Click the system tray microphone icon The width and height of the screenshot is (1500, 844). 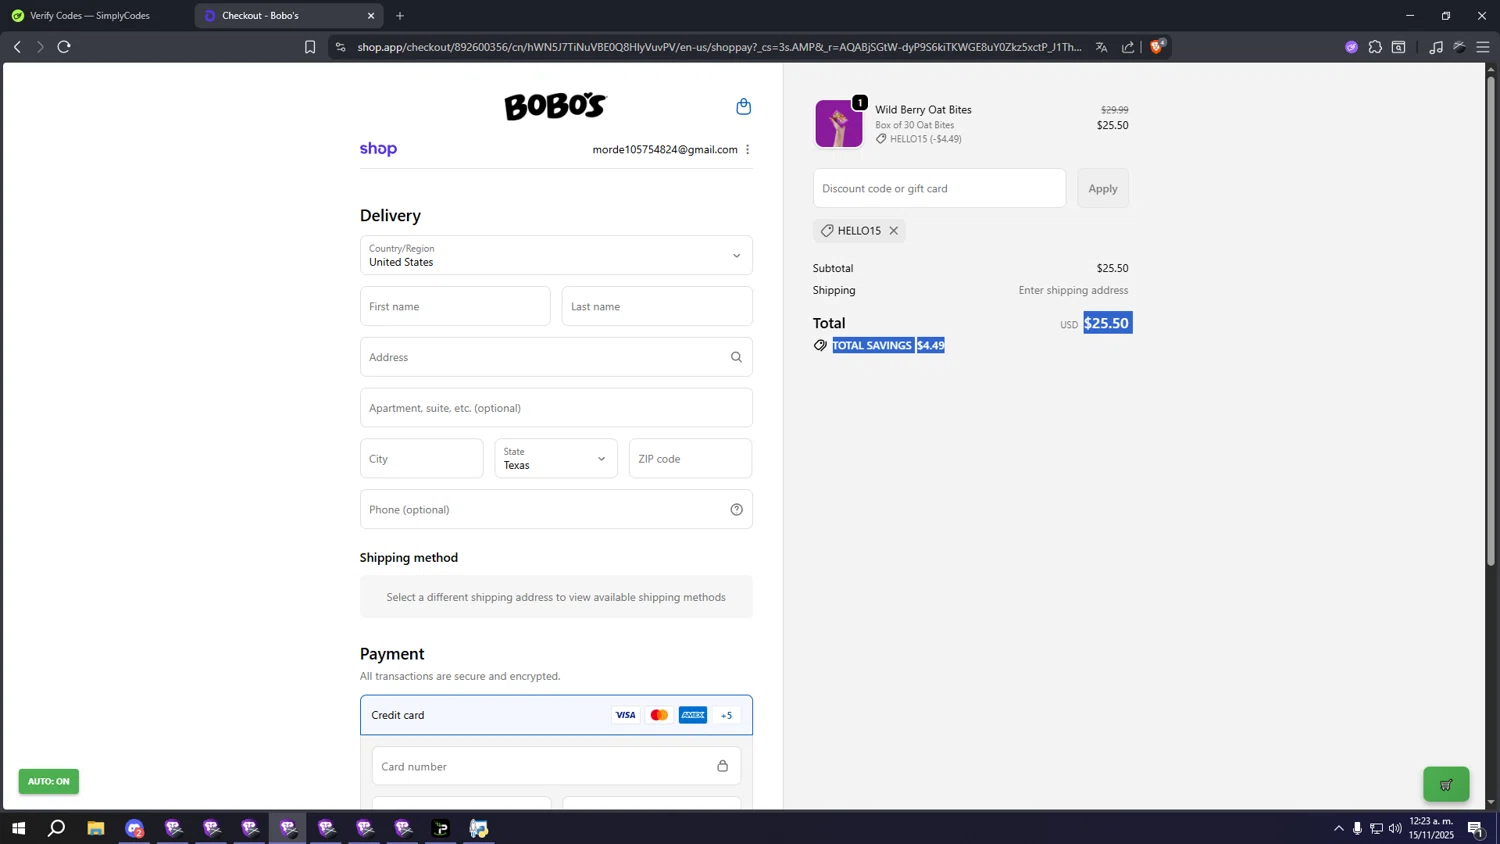[1357, 828]
